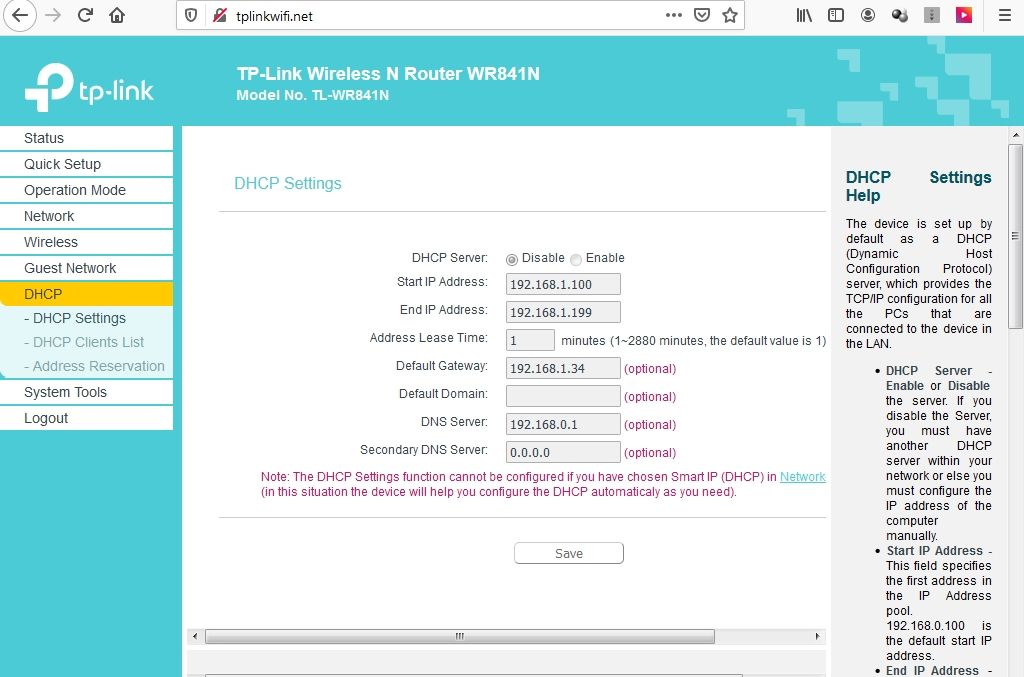Save page to Pocket icon
The height and width of the screenshot is (677, 1024).
tap(702, 15)
